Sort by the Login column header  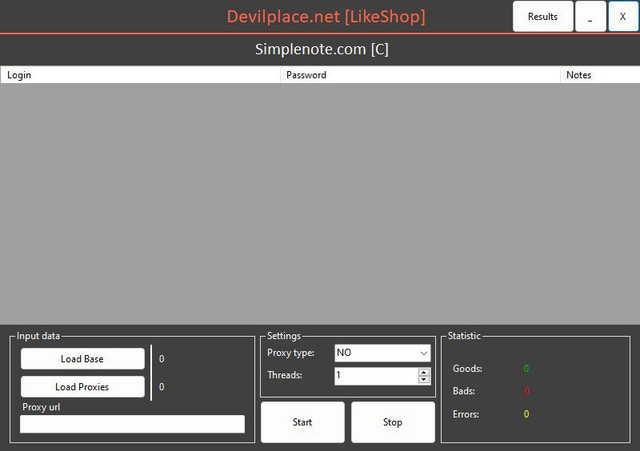coord(140,75)
